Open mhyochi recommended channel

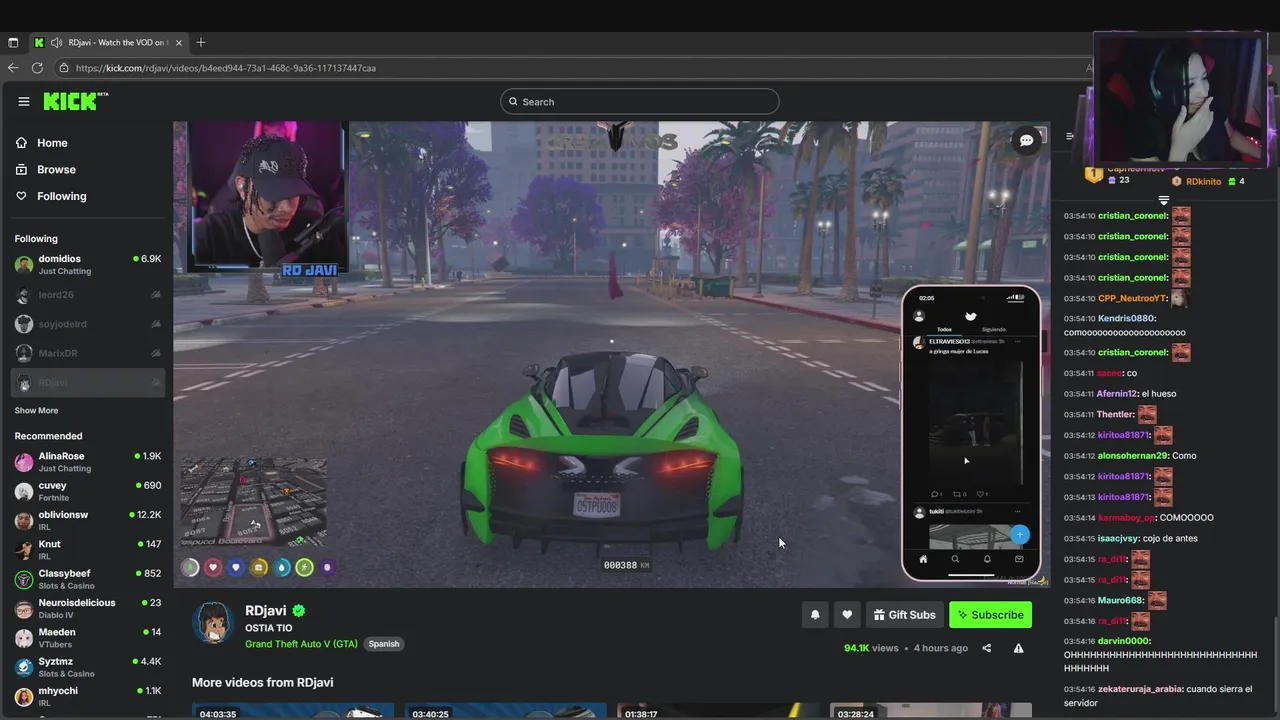88,696
